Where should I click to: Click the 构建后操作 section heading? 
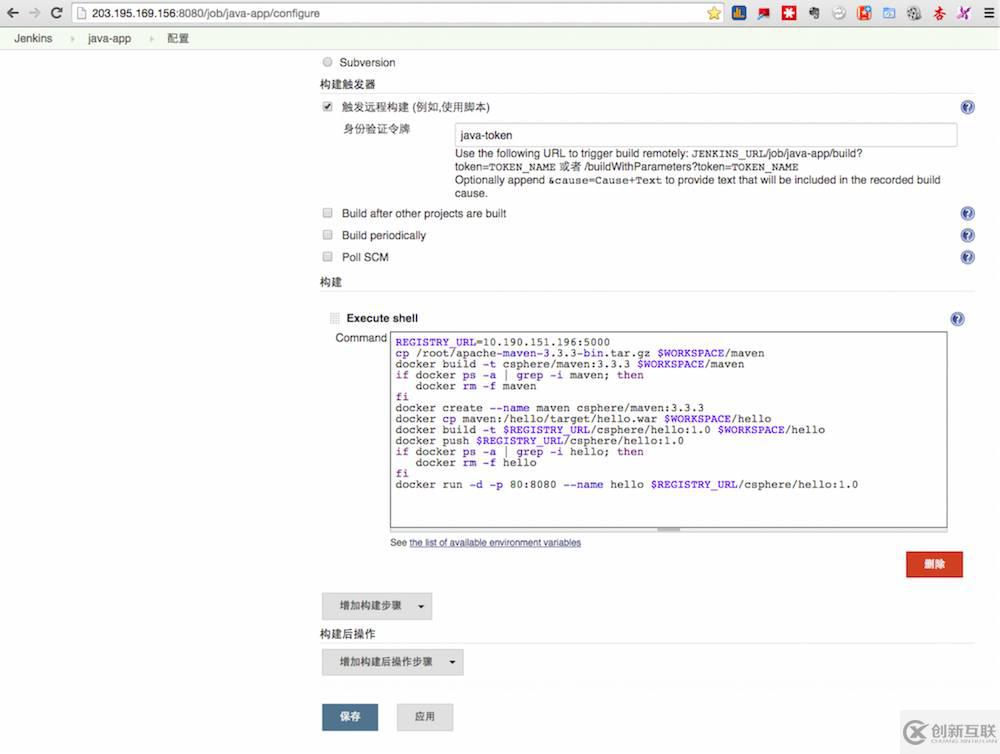(348, 634)
